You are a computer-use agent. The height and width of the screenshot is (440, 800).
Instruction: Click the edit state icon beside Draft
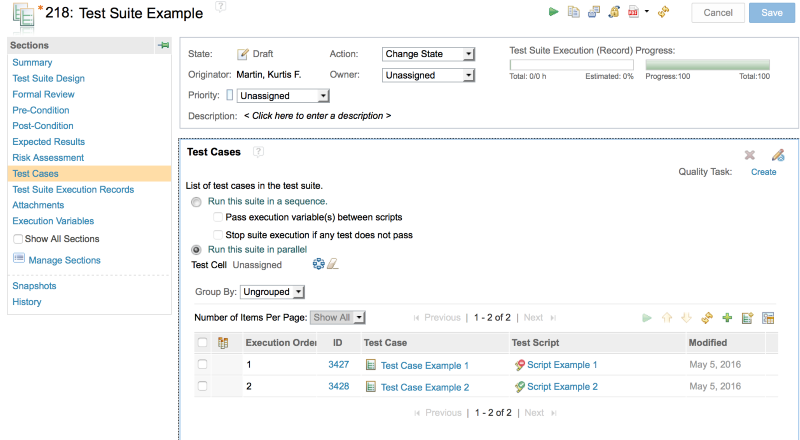point(243,54)
